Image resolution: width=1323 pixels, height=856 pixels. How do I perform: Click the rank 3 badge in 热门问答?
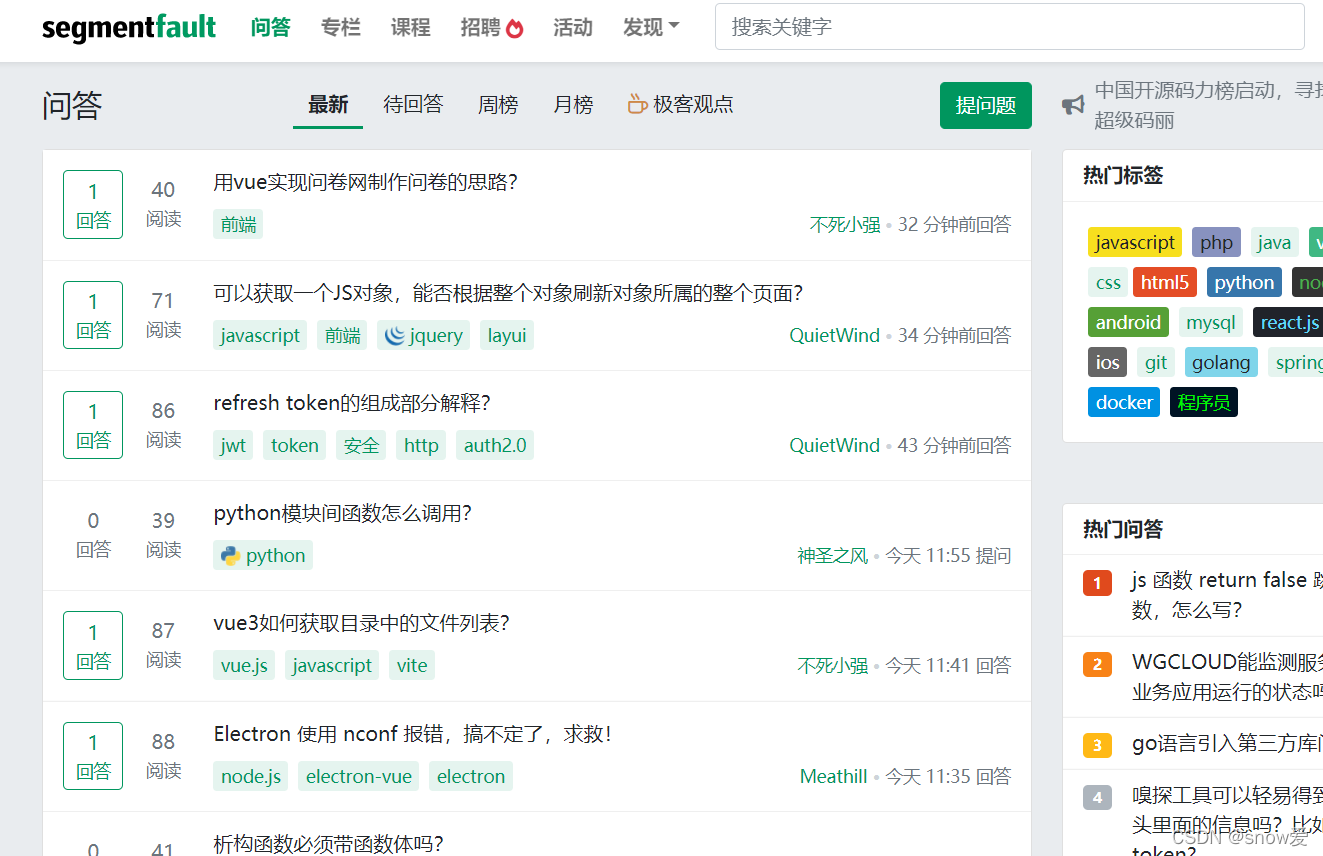(1097, 745)
